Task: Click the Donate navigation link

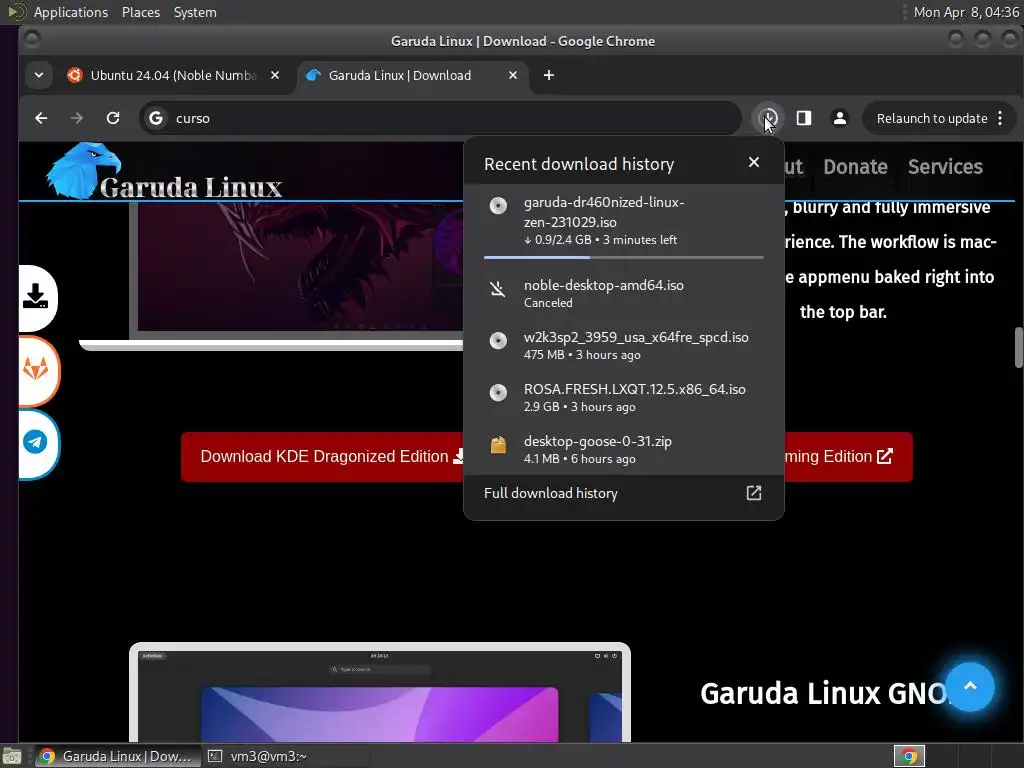Action: click(x=855, y=167)
